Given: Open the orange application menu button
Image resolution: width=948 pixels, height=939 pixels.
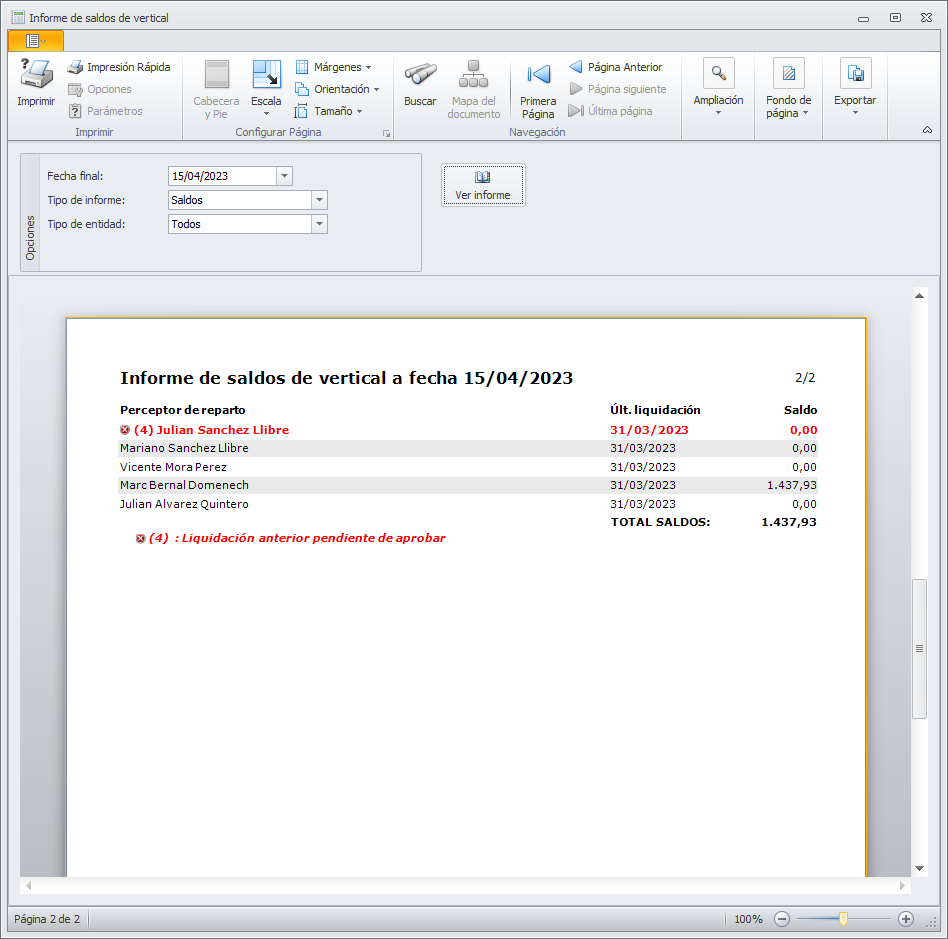Looking at the screenshot, I should tap(36, 41).
